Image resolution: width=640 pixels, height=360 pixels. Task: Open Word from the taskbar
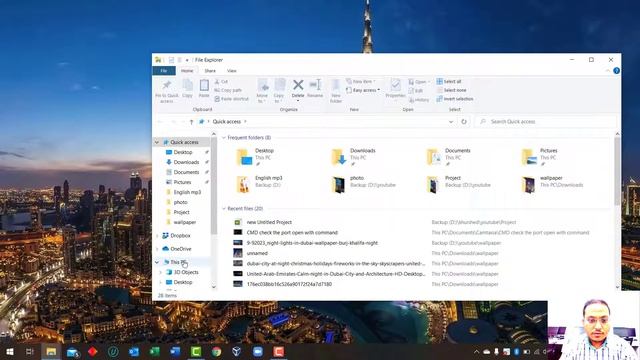click(x=175, y=351)
